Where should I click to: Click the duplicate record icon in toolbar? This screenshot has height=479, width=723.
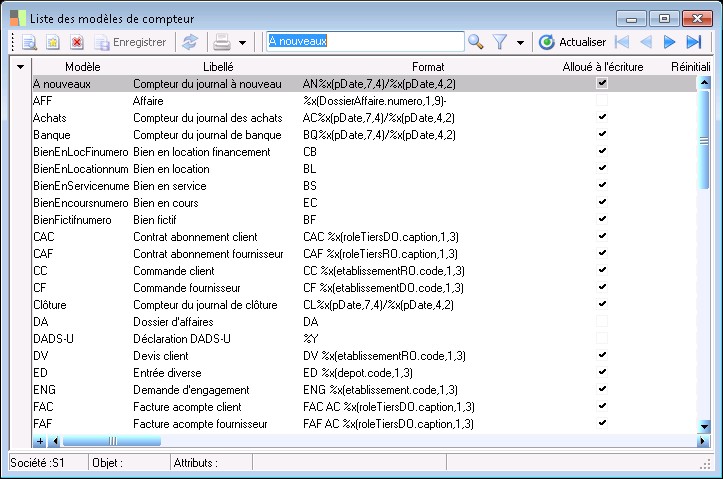53,42
